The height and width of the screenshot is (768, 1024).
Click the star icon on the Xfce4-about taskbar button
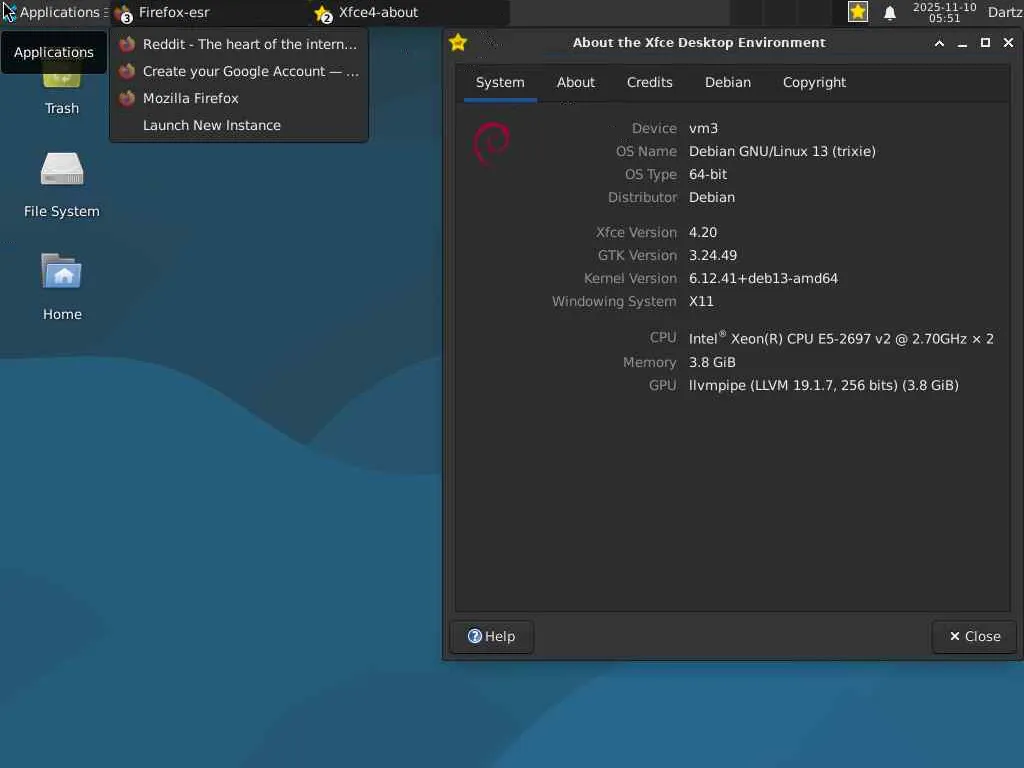click(x=323, y=13)
